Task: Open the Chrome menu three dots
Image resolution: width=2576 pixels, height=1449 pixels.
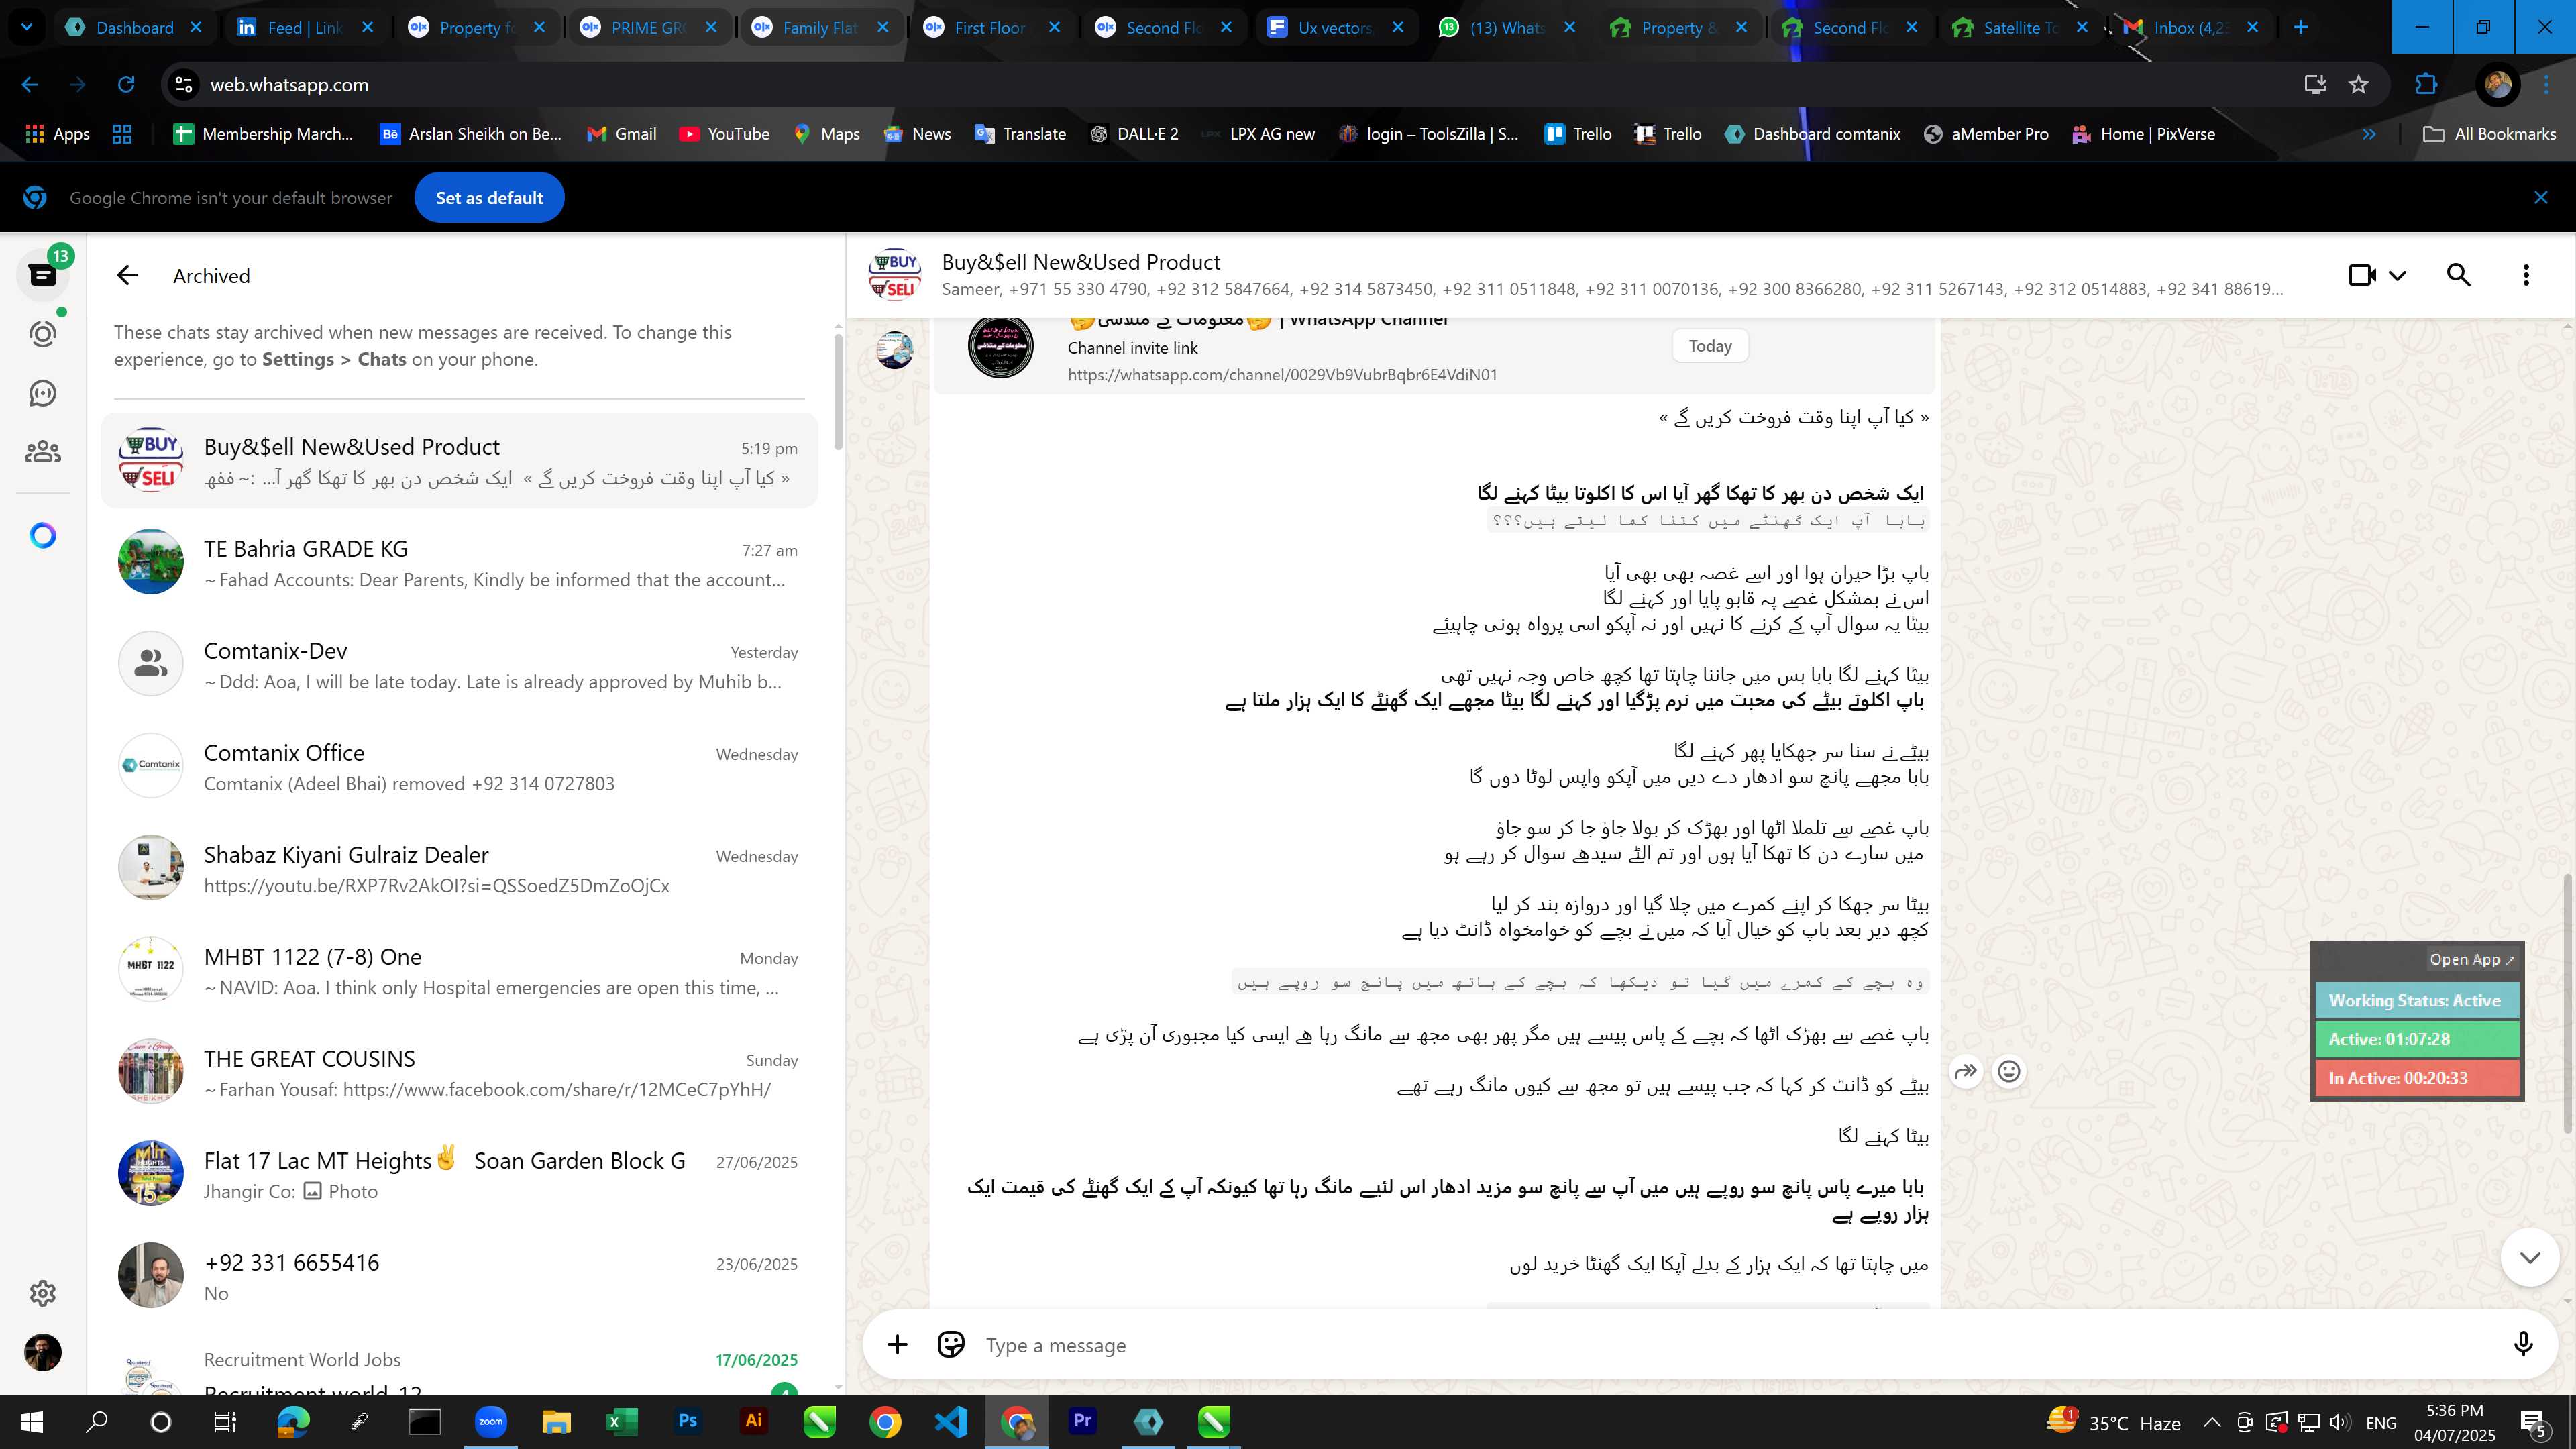Action: pos(2546,85)
